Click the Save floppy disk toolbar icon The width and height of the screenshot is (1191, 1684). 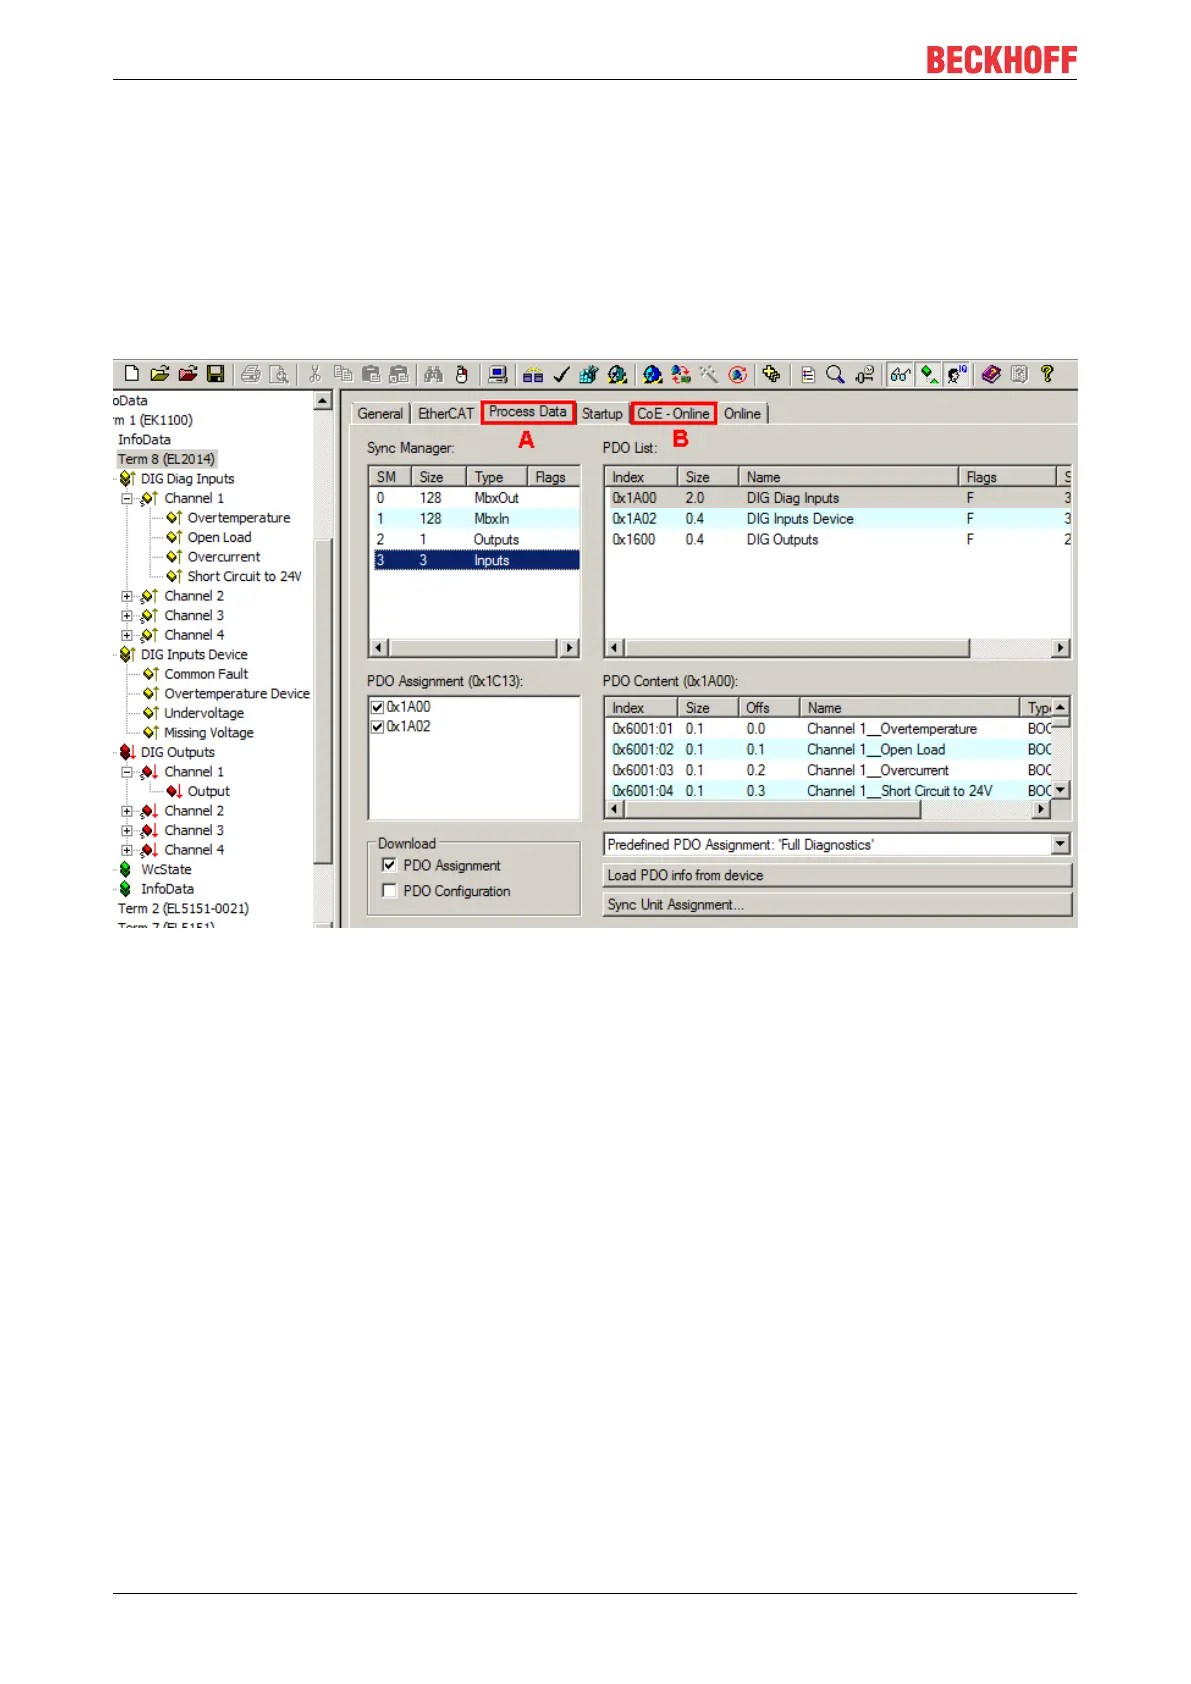tap(215, 374)
